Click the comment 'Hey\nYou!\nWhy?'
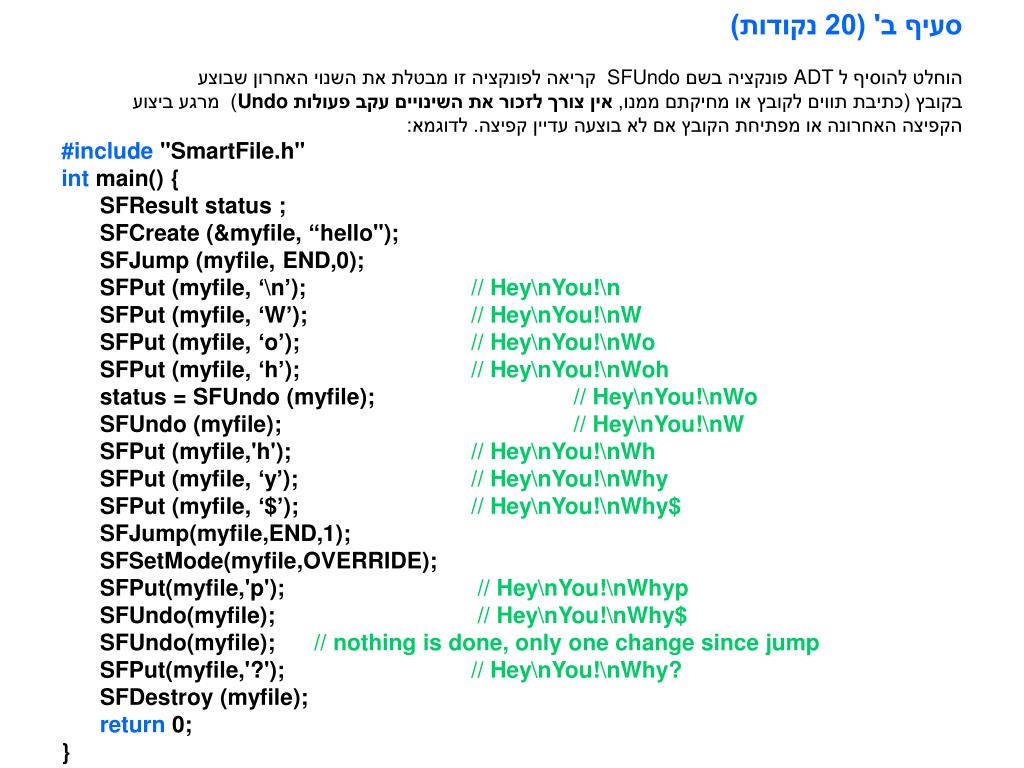The width and height of the screenshot is (1024, 768). [576, 671]
